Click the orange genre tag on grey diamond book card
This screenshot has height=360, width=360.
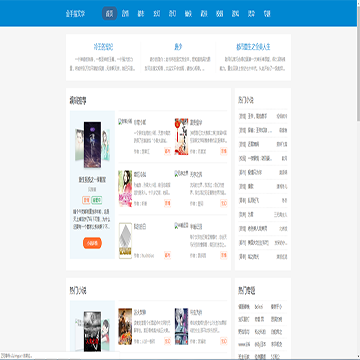click(x=167, y=255)
